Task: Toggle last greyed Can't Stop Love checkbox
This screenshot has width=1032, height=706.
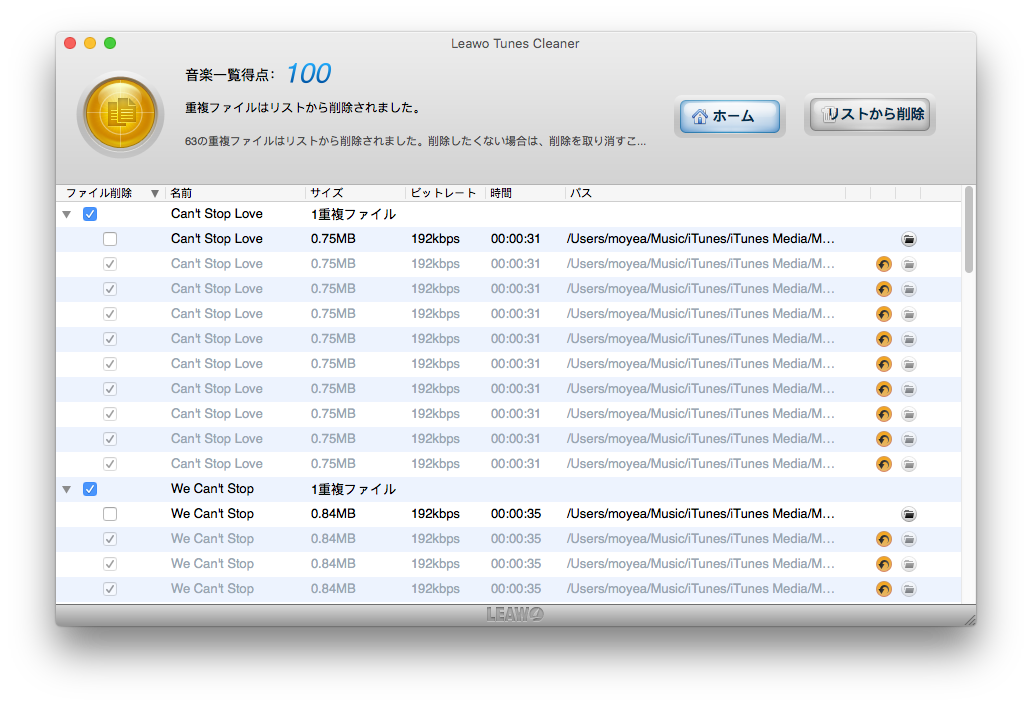Action: (110, 464)
